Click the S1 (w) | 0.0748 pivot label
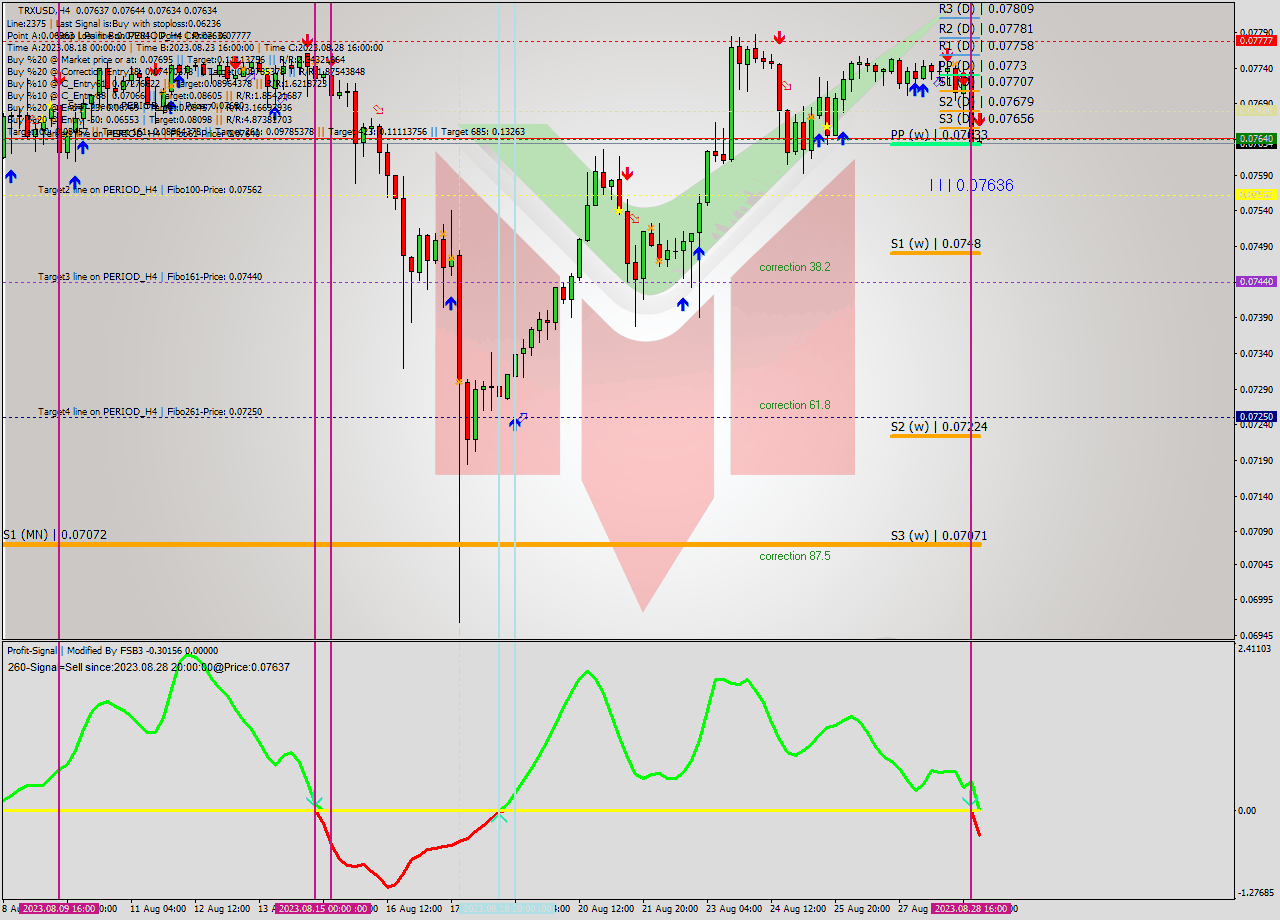Screen dimensions: 1280x920 (x=936, y=243)
